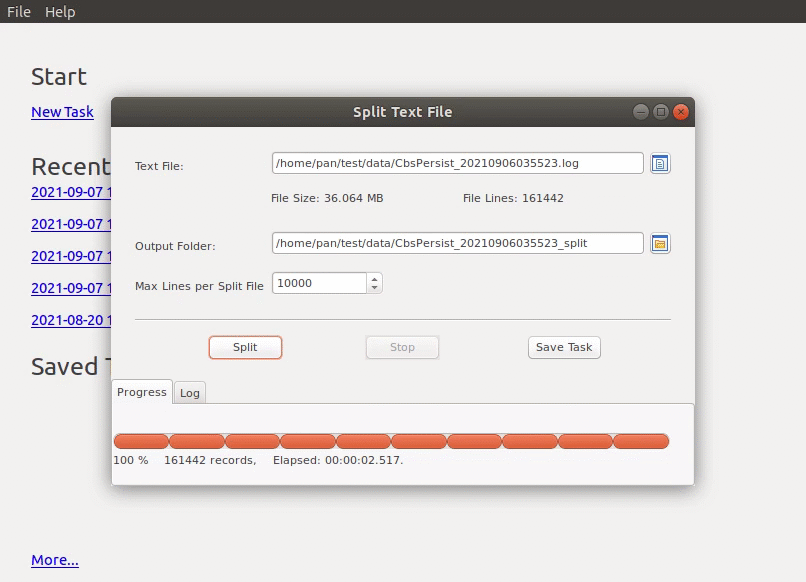Click the Save Task button
The height and width of the screenshot is (582, 806).
[564, 347]
